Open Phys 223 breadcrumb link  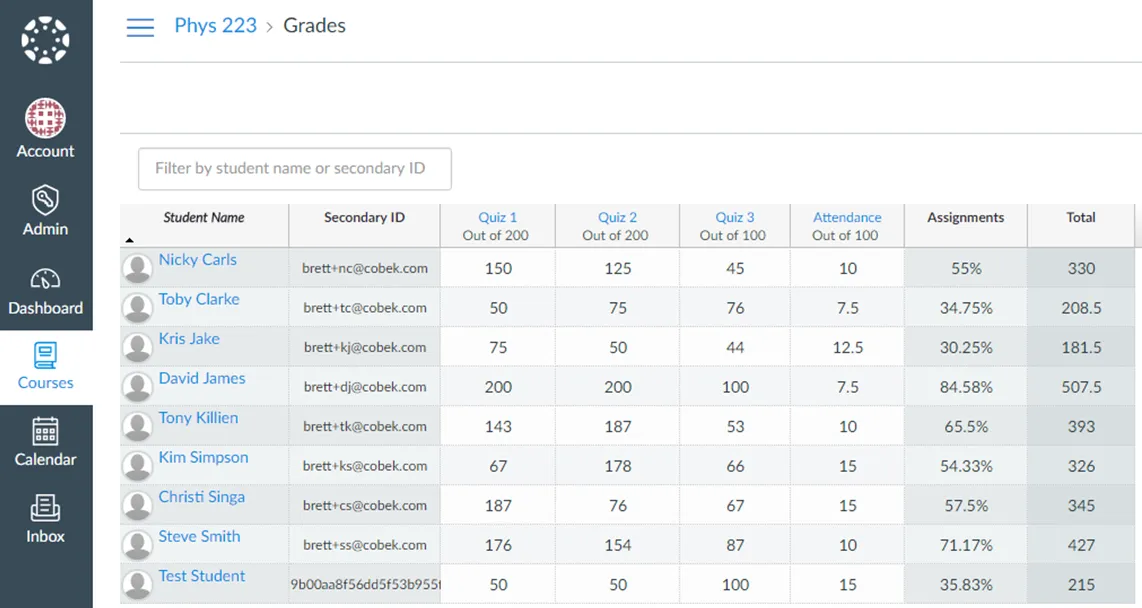point(216,25)
